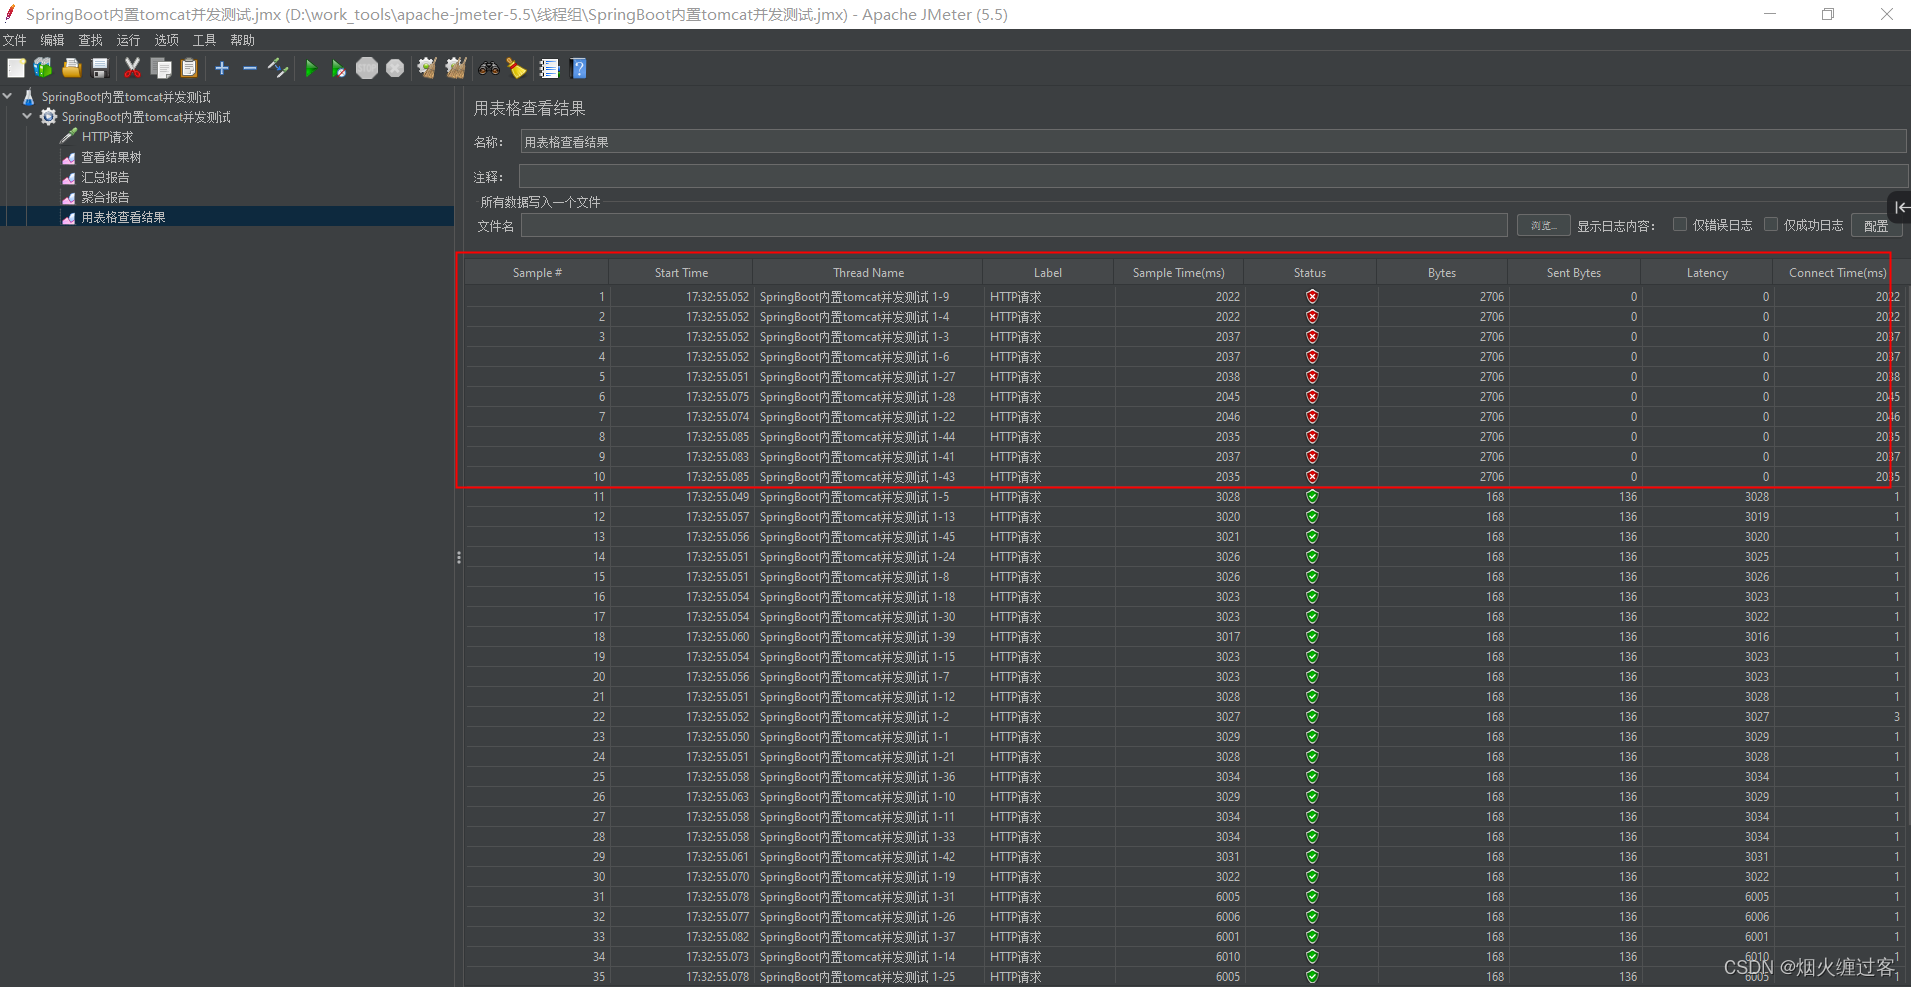The width and height of the screenshot is (1911, 987).
Task: Select 汇总报告 in the tree
Action: (x=105, y=177)
